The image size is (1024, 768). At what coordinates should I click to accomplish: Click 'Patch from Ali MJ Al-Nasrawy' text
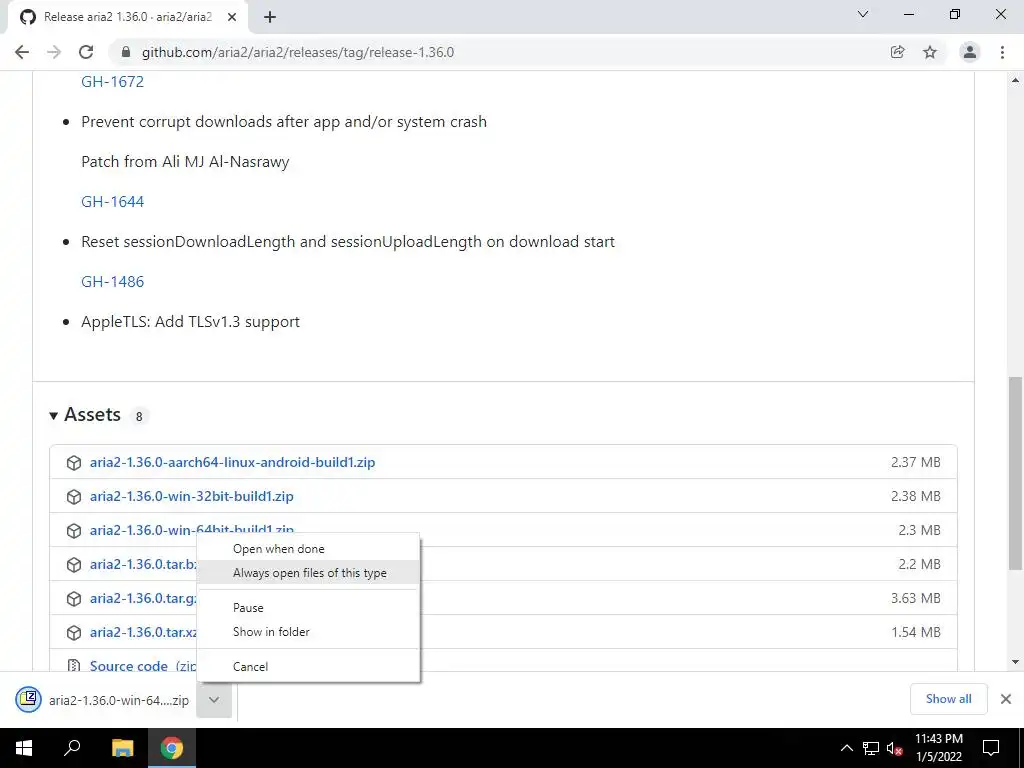point(185,162)
